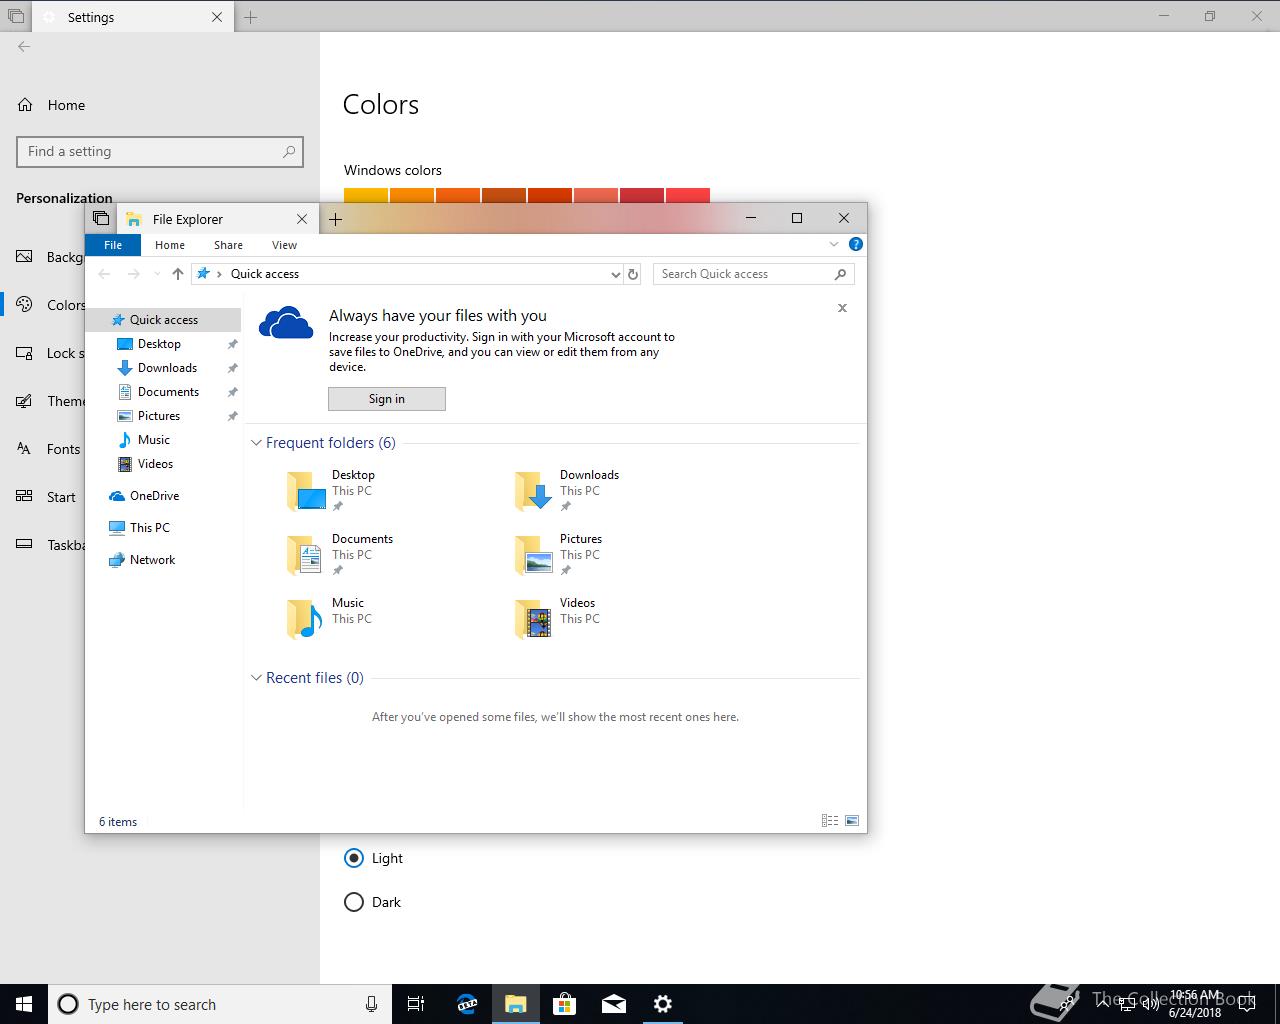
Task: Select Quick access in navigation pane
Action: pyautogui.click(x=163, y=320)
